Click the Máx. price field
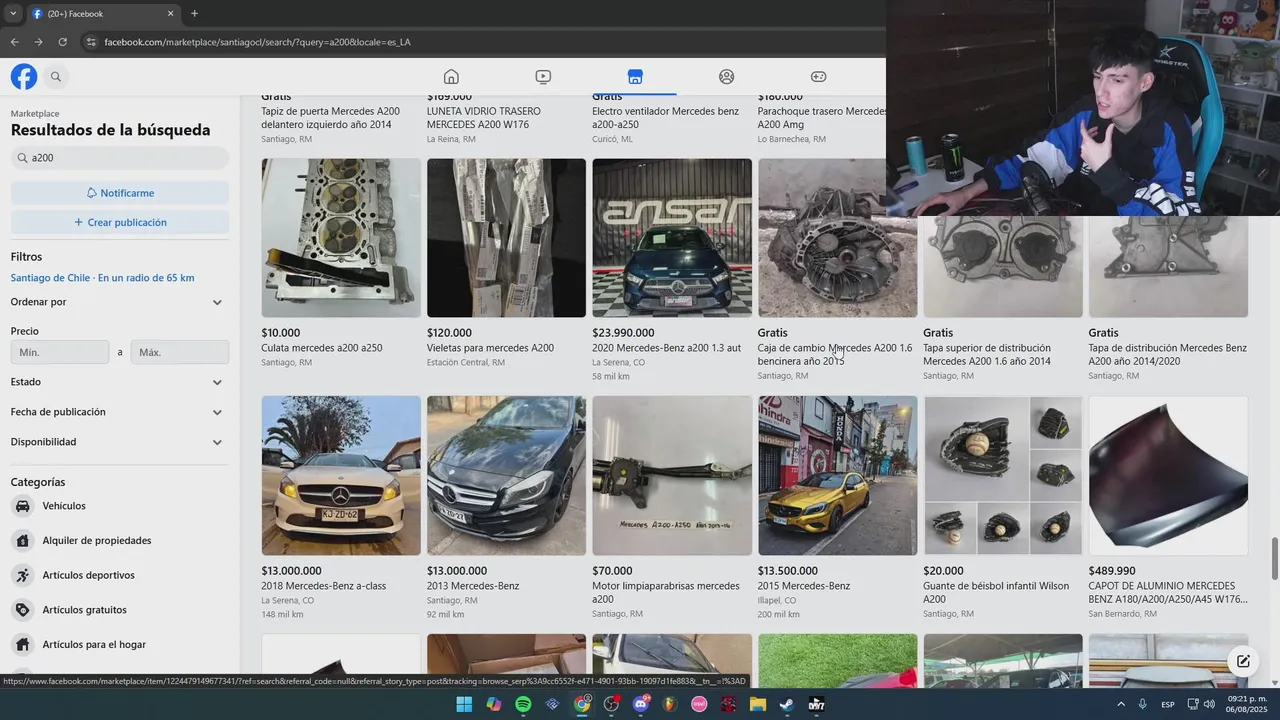The height and width of the screenshot is (720, 1280). pos(180,352)
